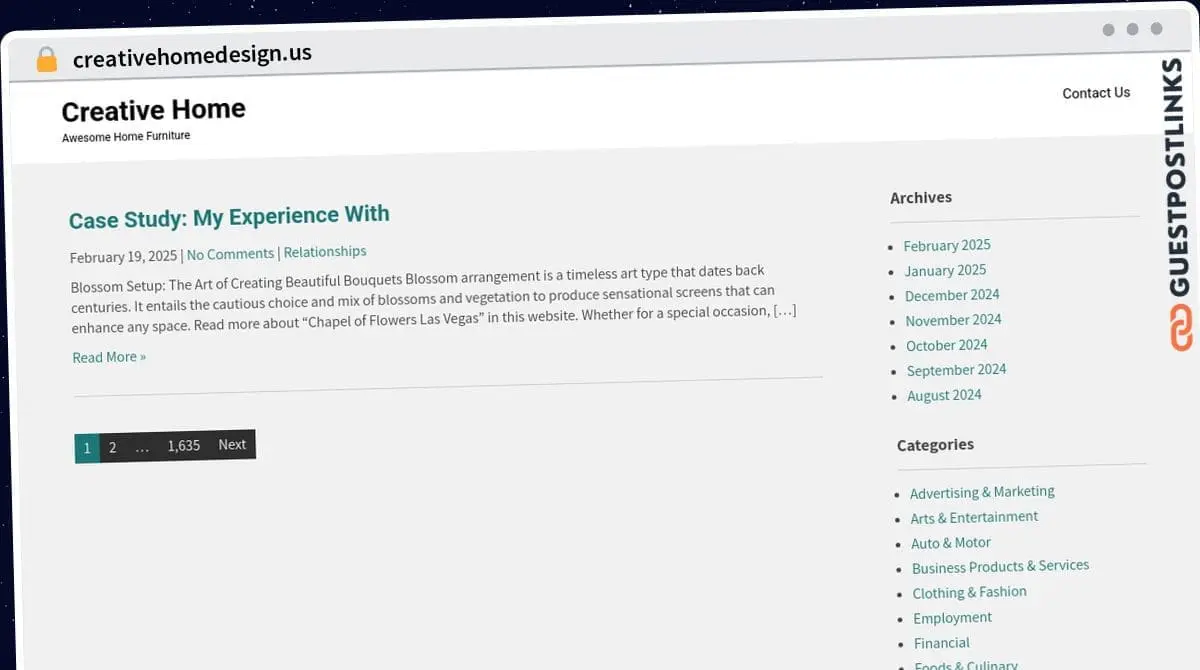This screenshot has width=1200, height=670.
Task: Click the padlock icon in address bar
Action: [46, 60]
